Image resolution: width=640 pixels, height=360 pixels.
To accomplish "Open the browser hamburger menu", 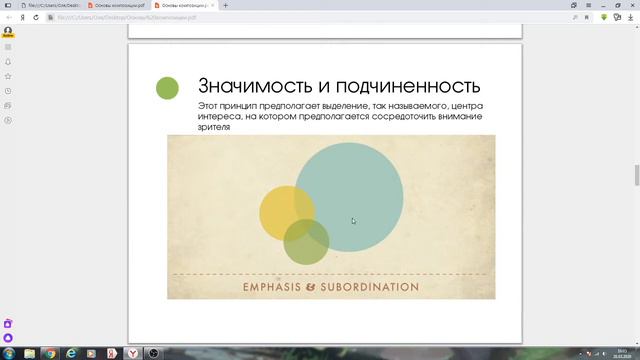I will [x=588, y=5].
